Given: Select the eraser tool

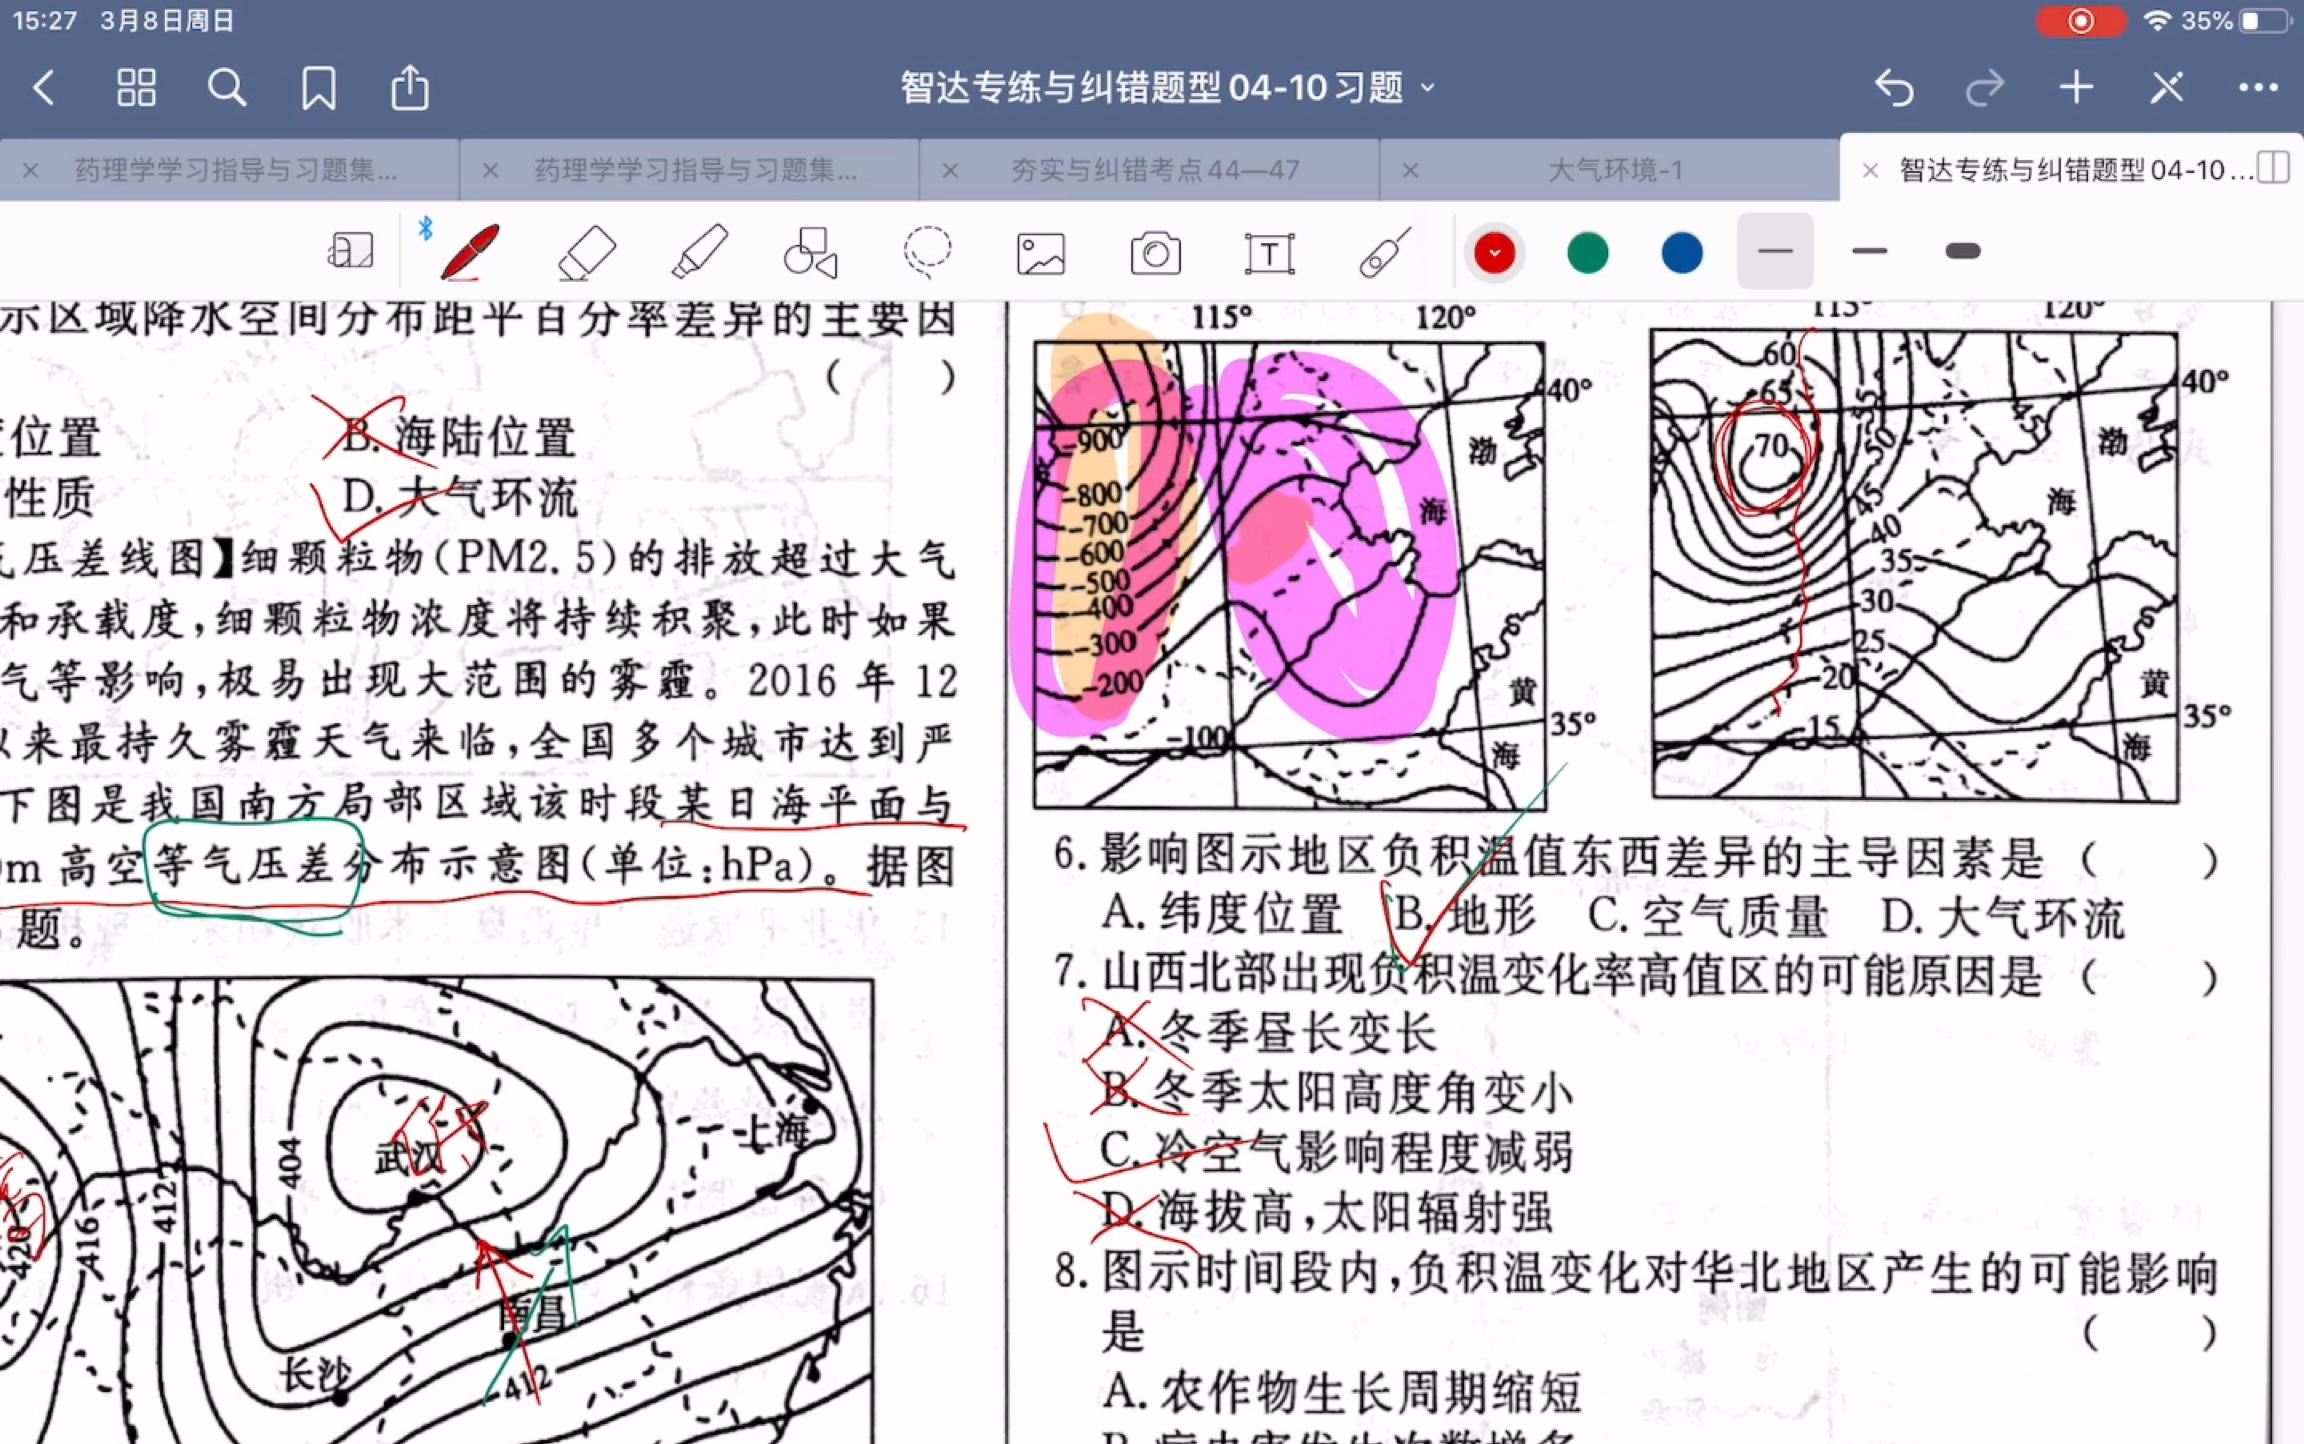Looking at the screenshot, I should tap(586, 251).
